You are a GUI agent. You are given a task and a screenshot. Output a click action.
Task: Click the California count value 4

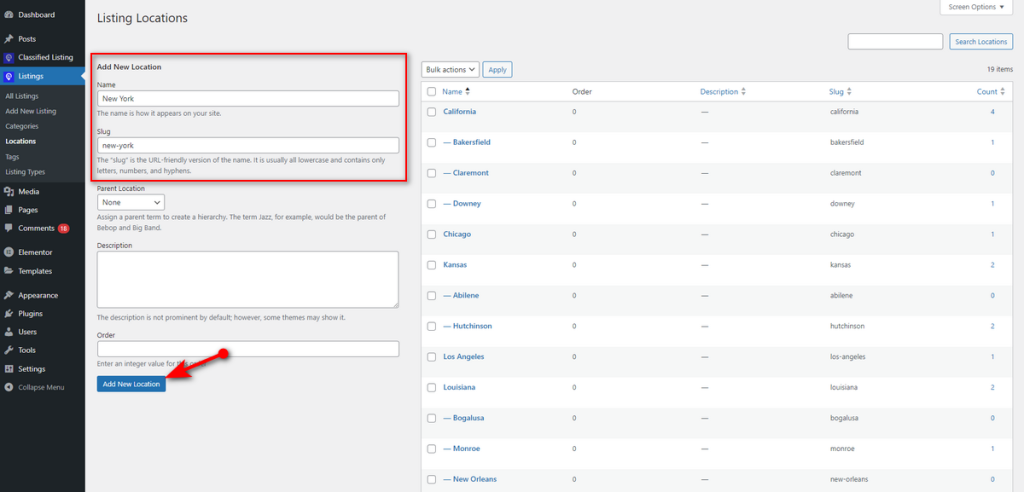992,112
